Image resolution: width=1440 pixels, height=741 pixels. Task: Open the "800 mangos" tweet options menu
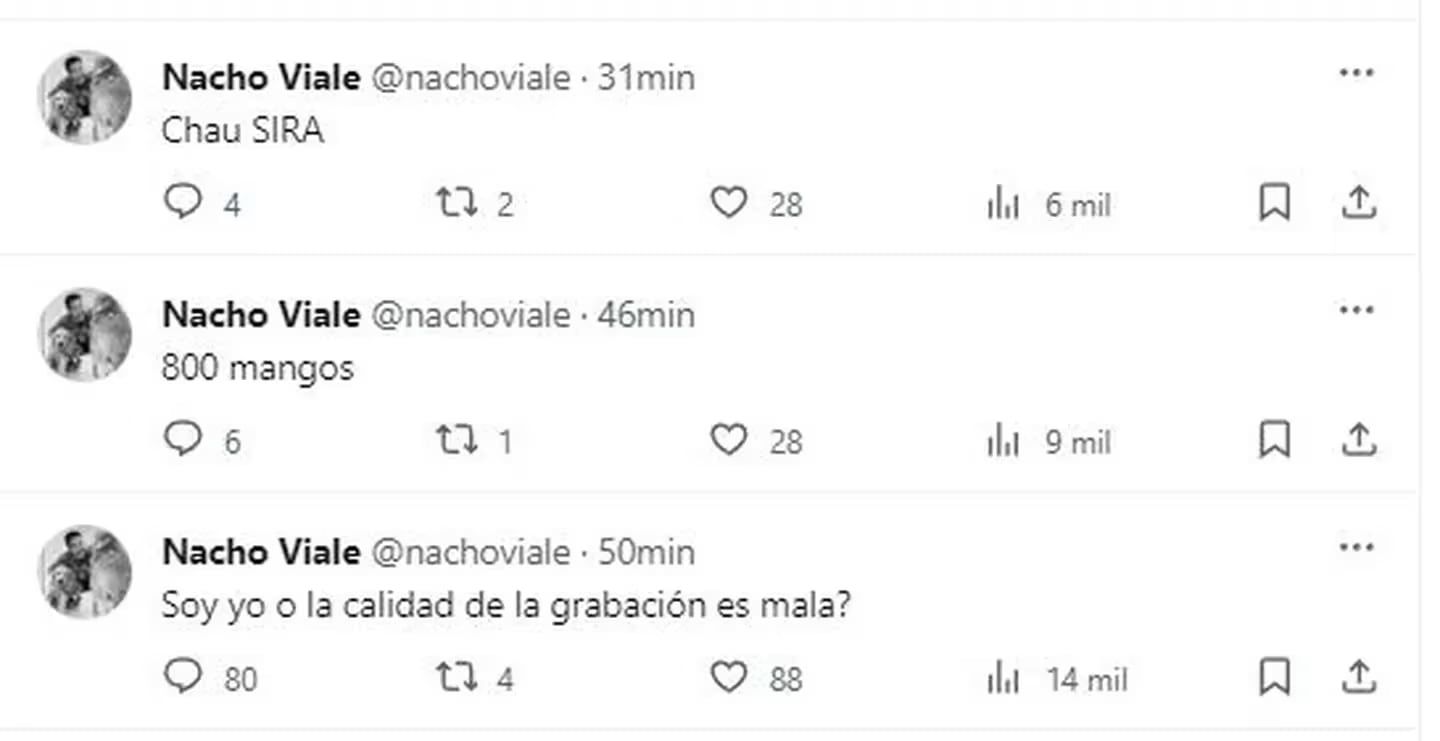tap(1356, 309)
